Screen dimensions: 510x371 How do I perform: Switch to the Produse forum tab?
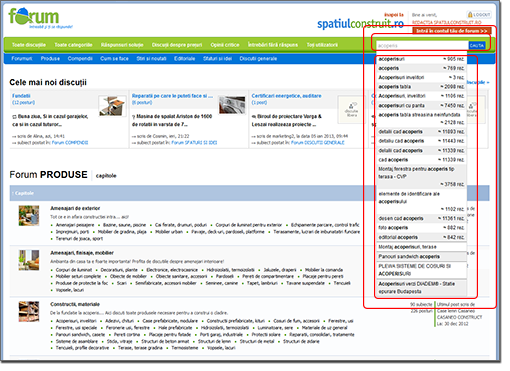point(50,59)
